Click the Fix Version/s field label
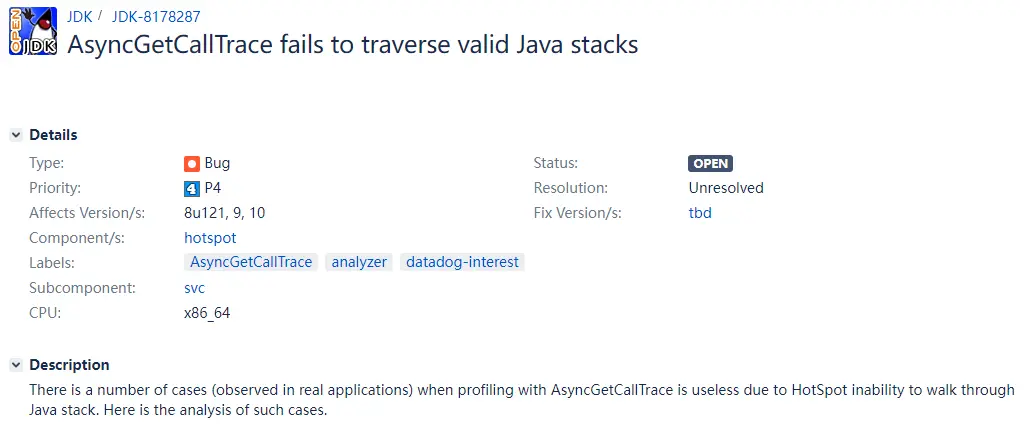This screenshot has height=434, width=1026. coord(577,213)
